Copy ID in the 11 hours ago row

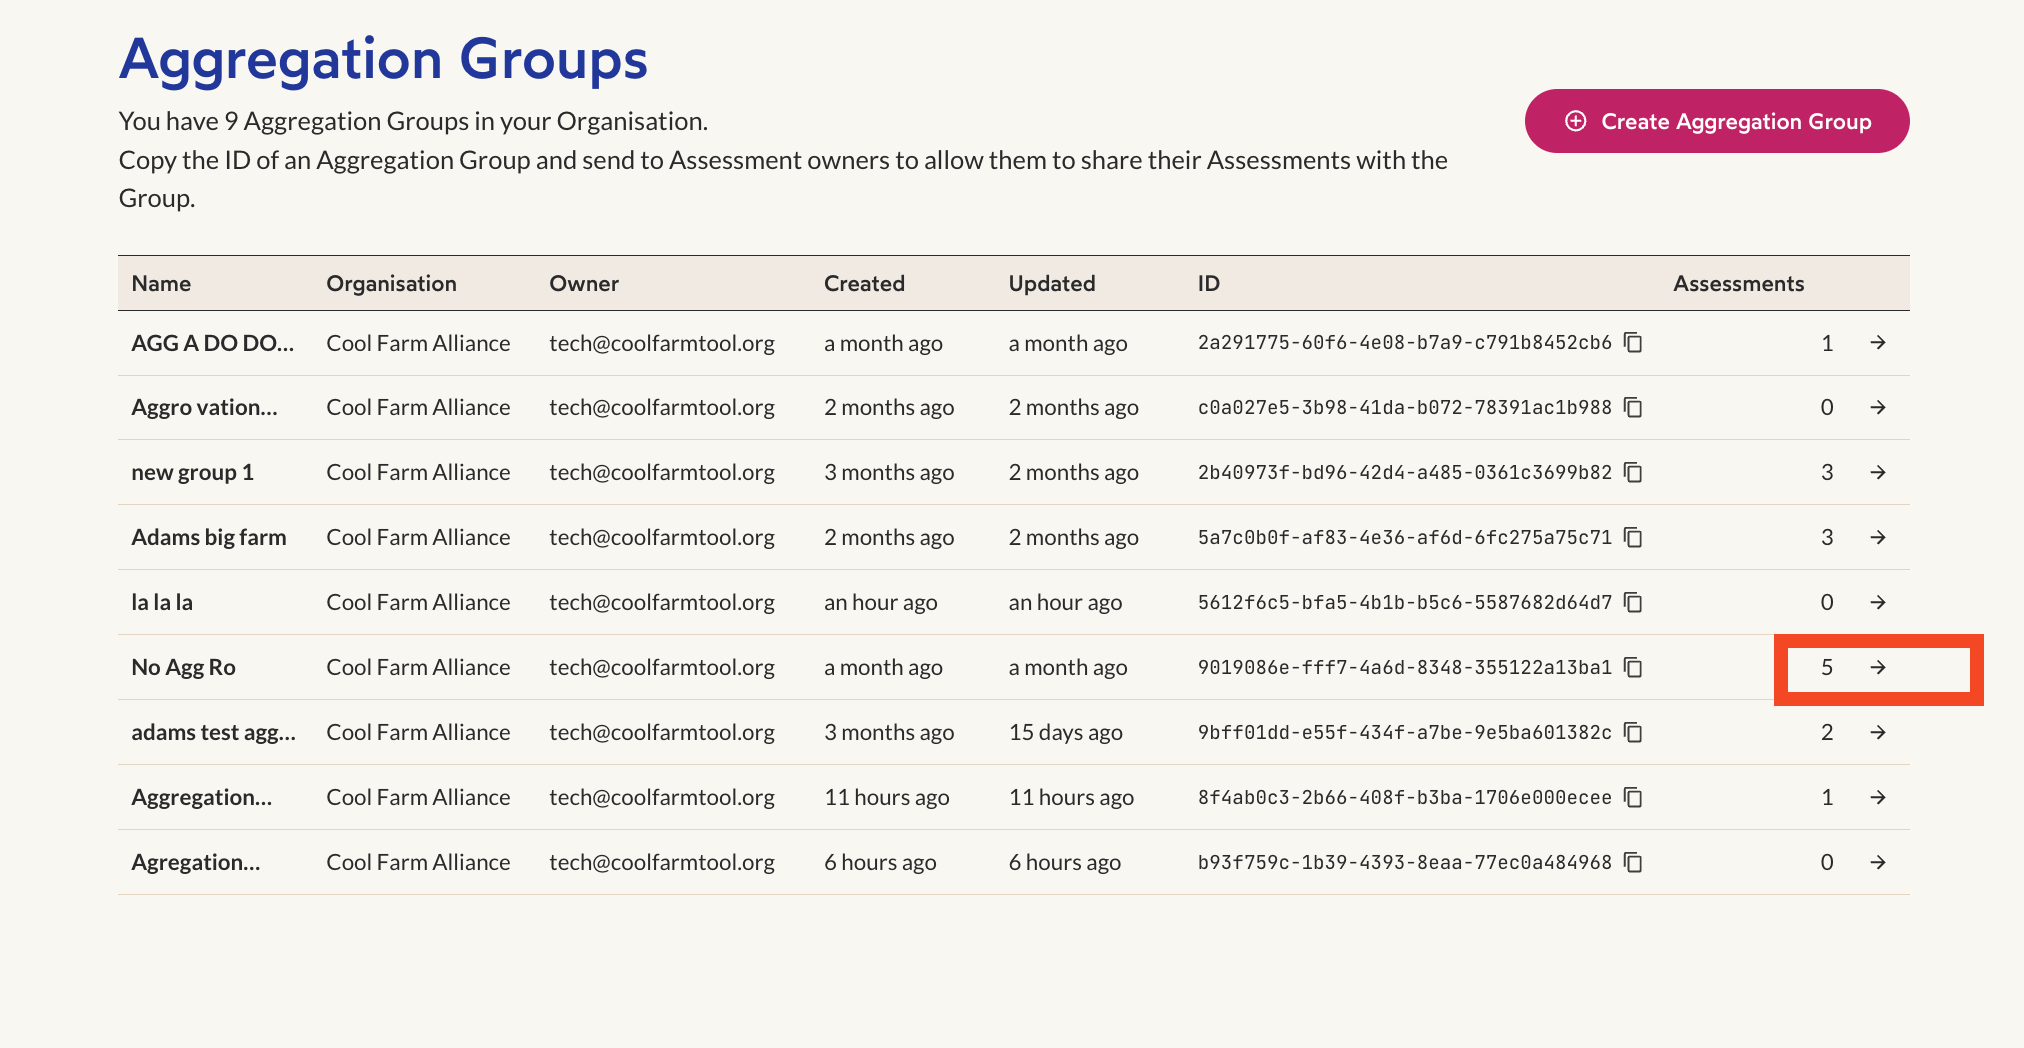pyautogui.click(x=1633, y=797)
